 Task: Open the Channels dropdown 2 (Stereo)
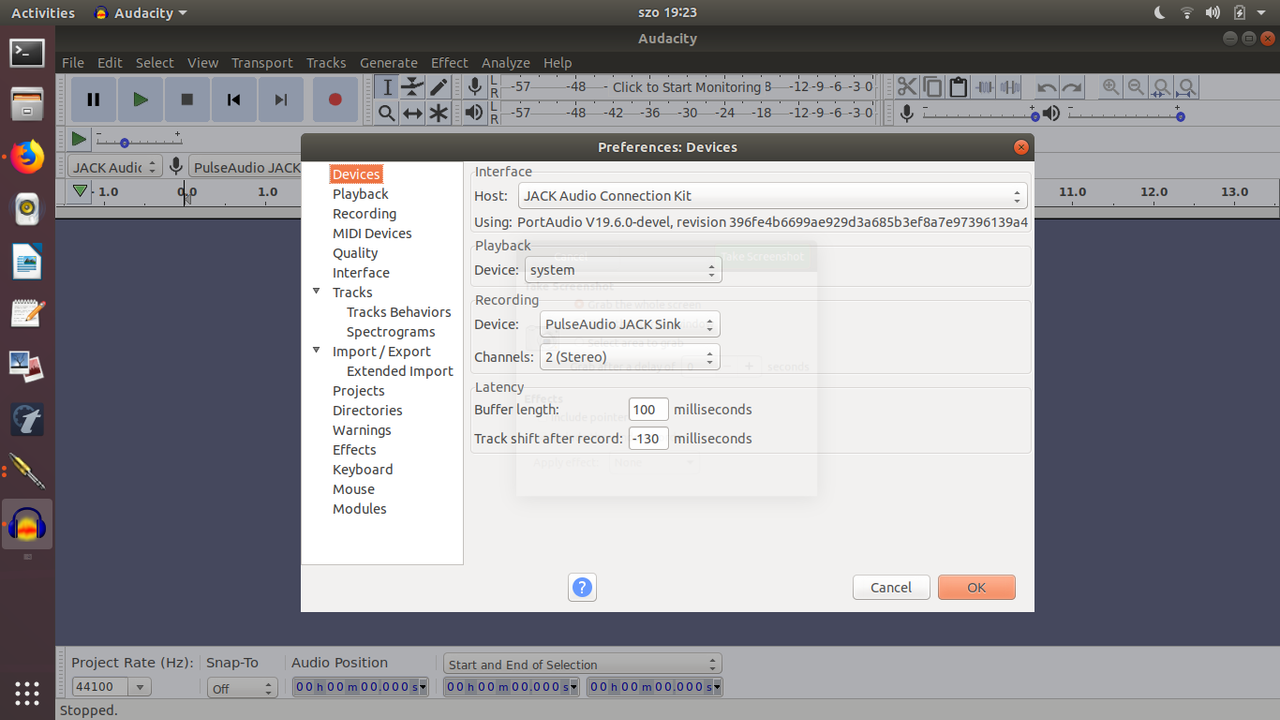click(630, 357)
